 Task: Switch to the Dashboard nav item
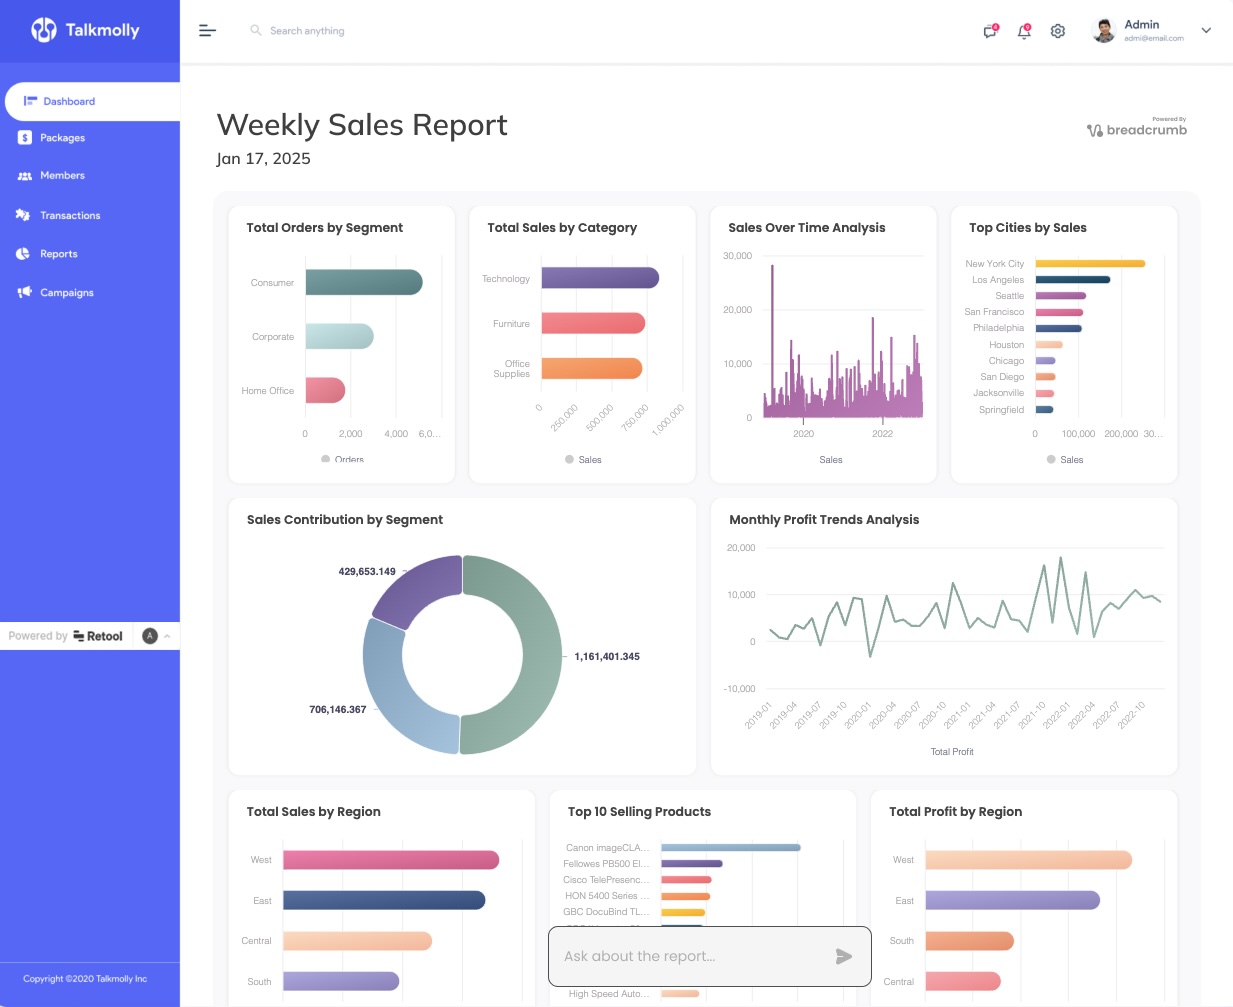point(69,101)
